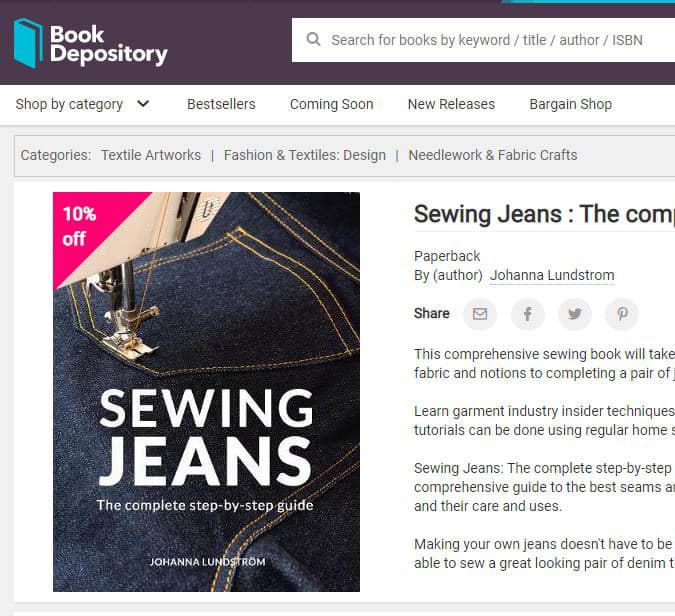Click the Shop by category chevron arrow

point(143,103)
